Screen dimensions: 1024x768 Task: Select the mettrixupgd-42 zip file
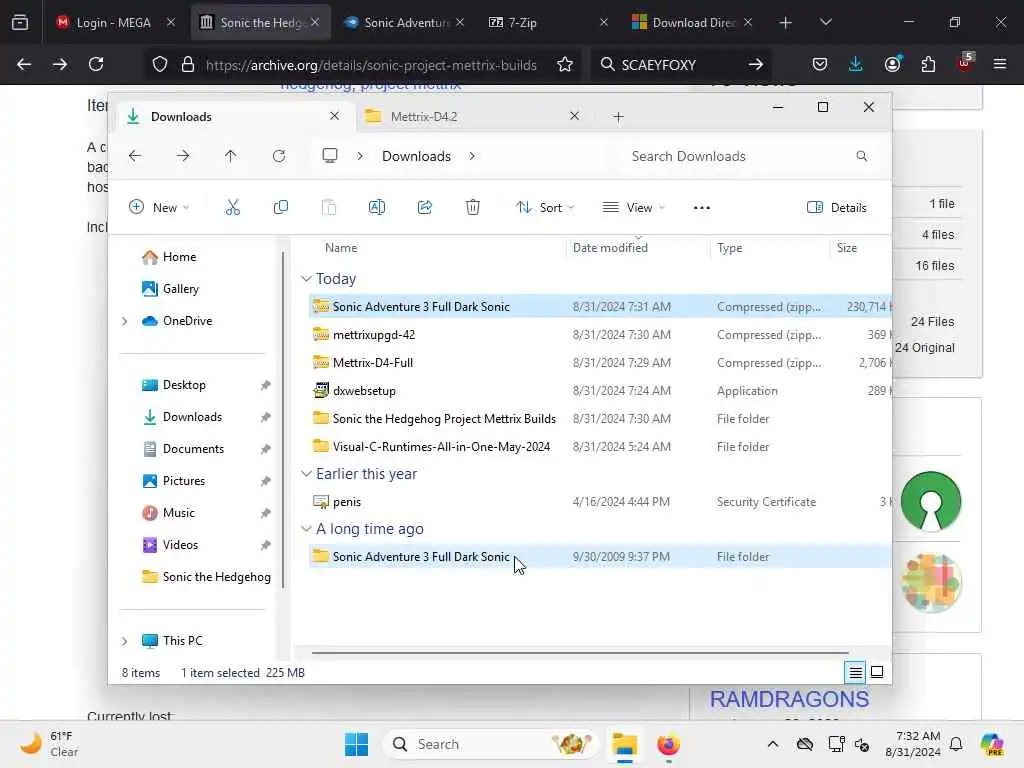(374, 334)
